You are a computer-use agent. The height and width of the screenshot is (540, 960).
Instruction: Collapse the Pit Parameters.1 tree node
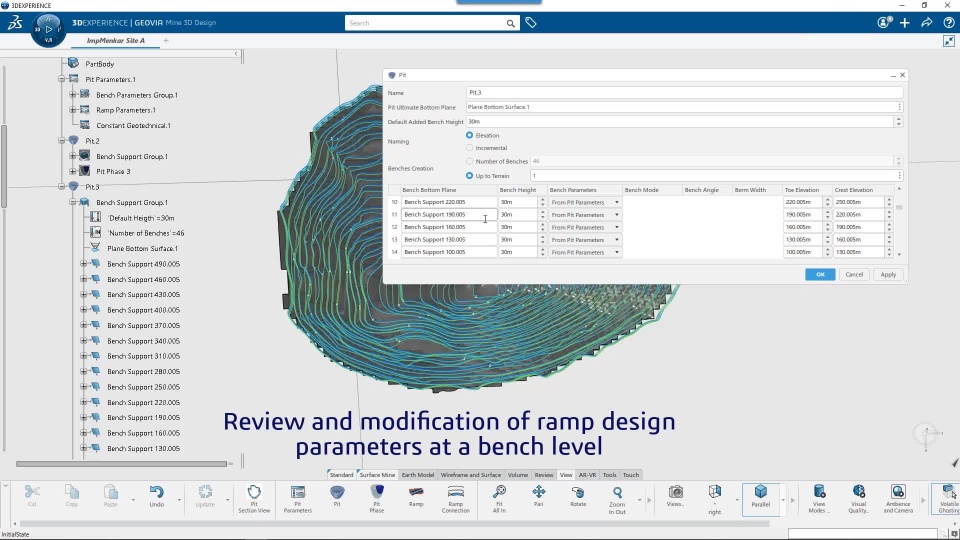pyautogui.click(x=62, y=79)
